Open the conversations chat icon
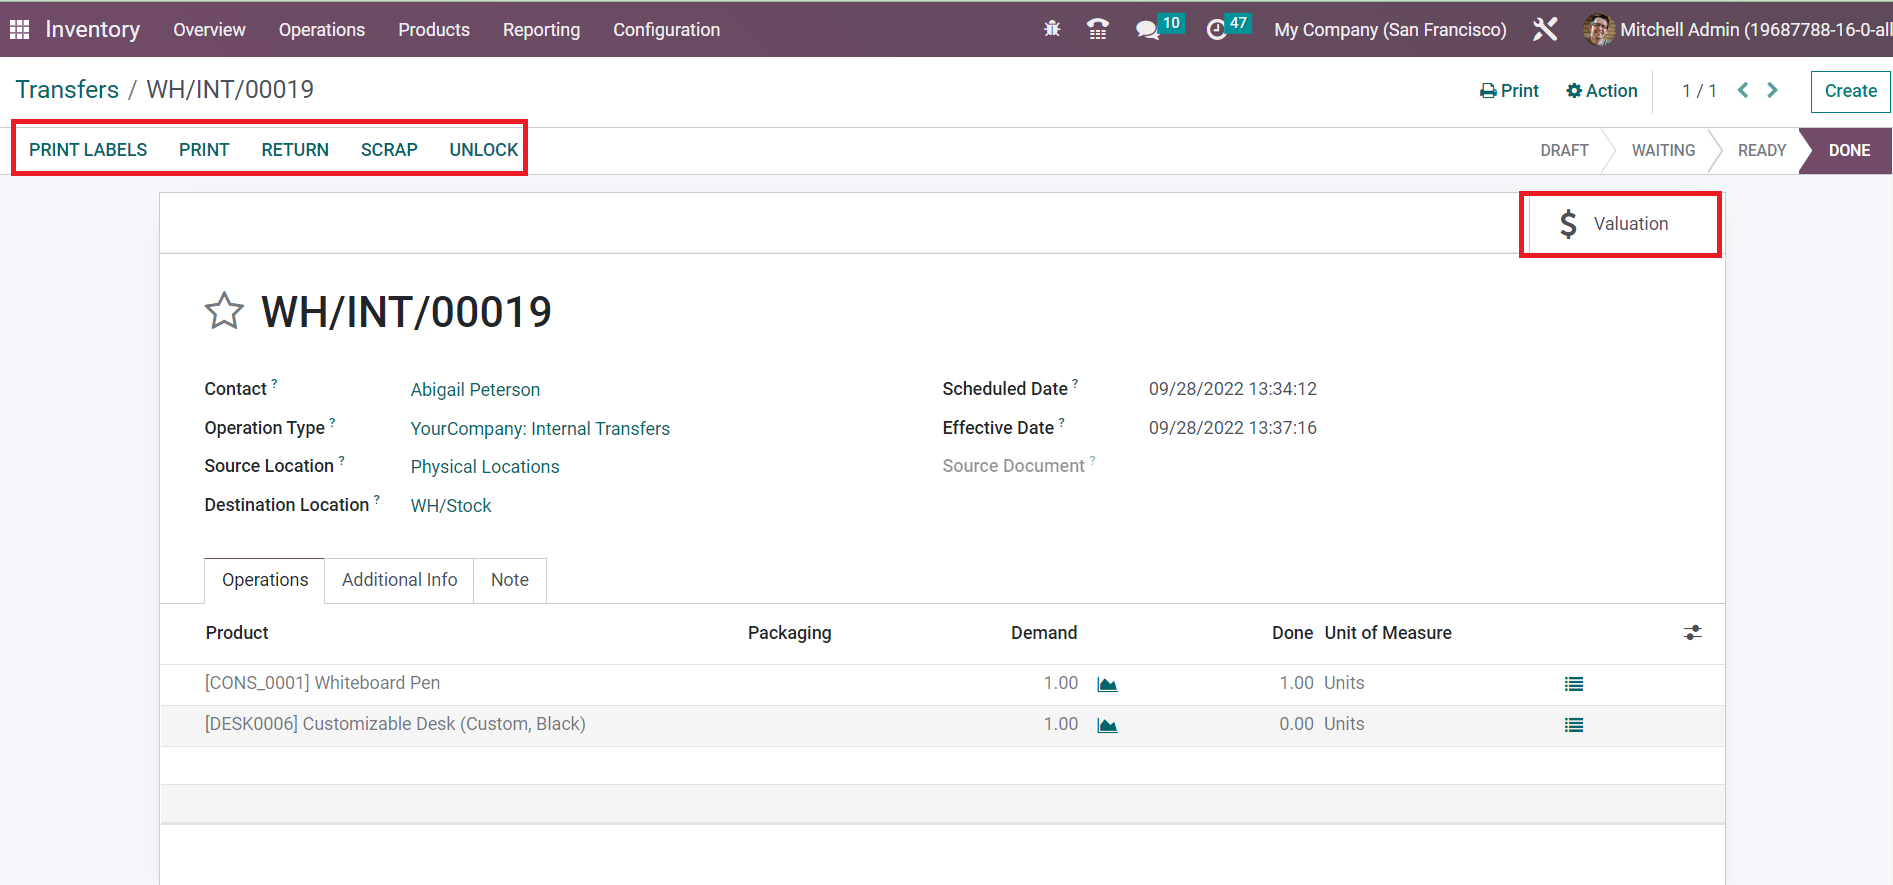The width and height of the screenshot is (1893, 885). [x=1147, y=30]
